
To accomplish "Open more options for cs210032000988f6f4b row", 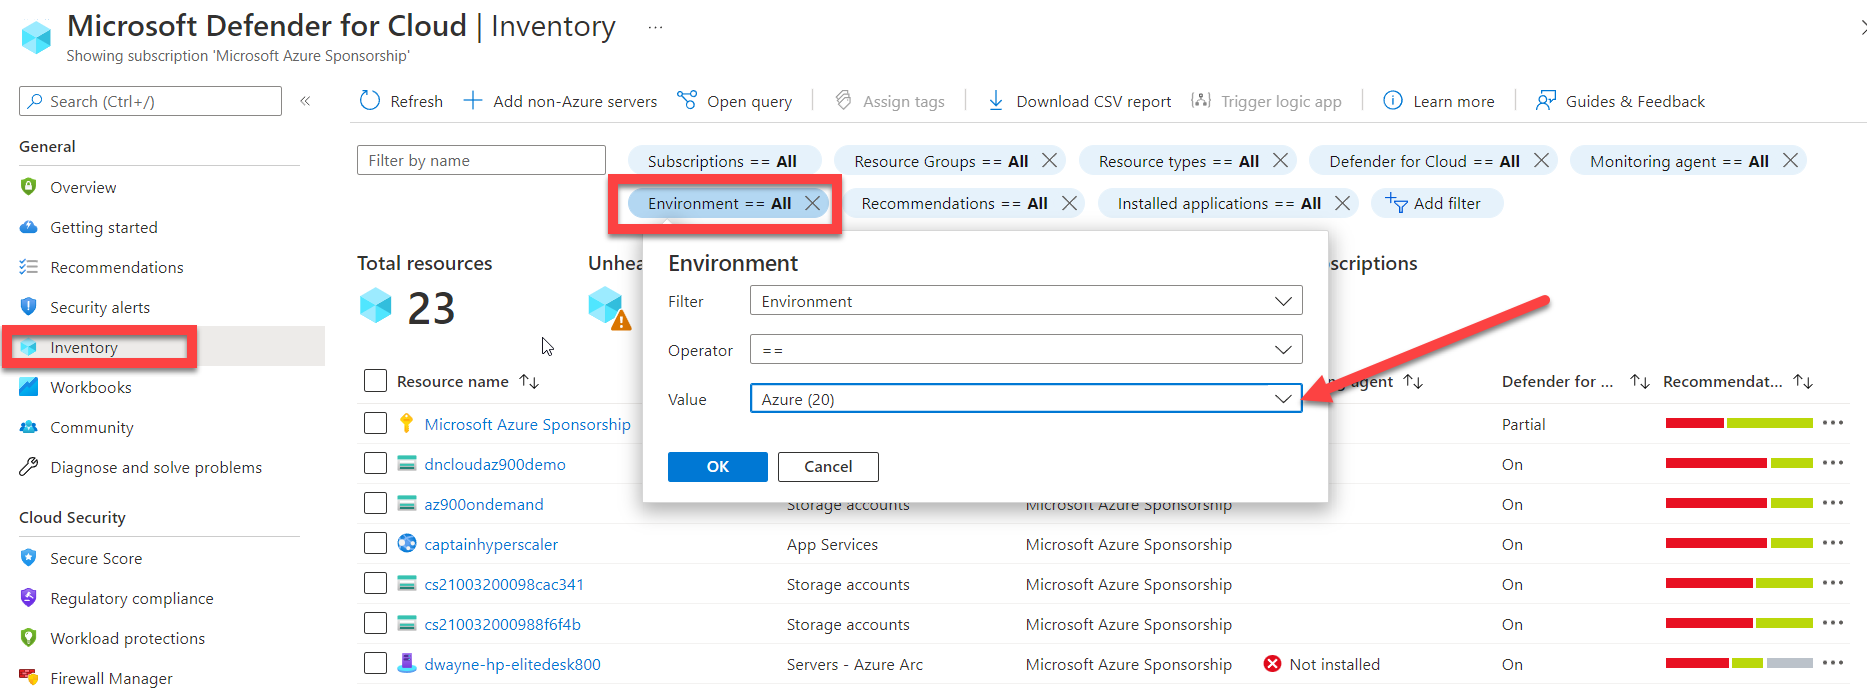I will point(1832,623).
